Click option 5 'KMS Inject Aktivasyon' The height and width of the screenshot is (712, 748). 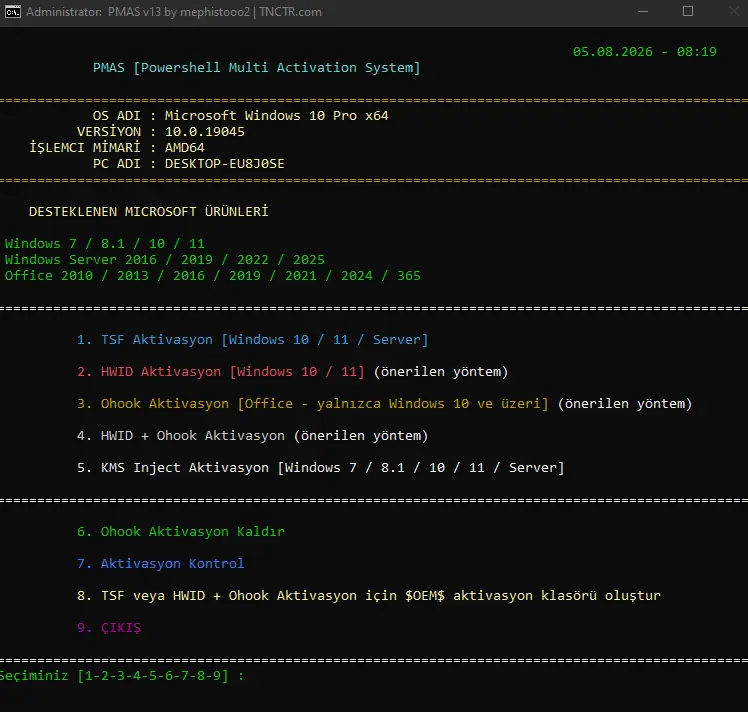click(x=321, y=467)
